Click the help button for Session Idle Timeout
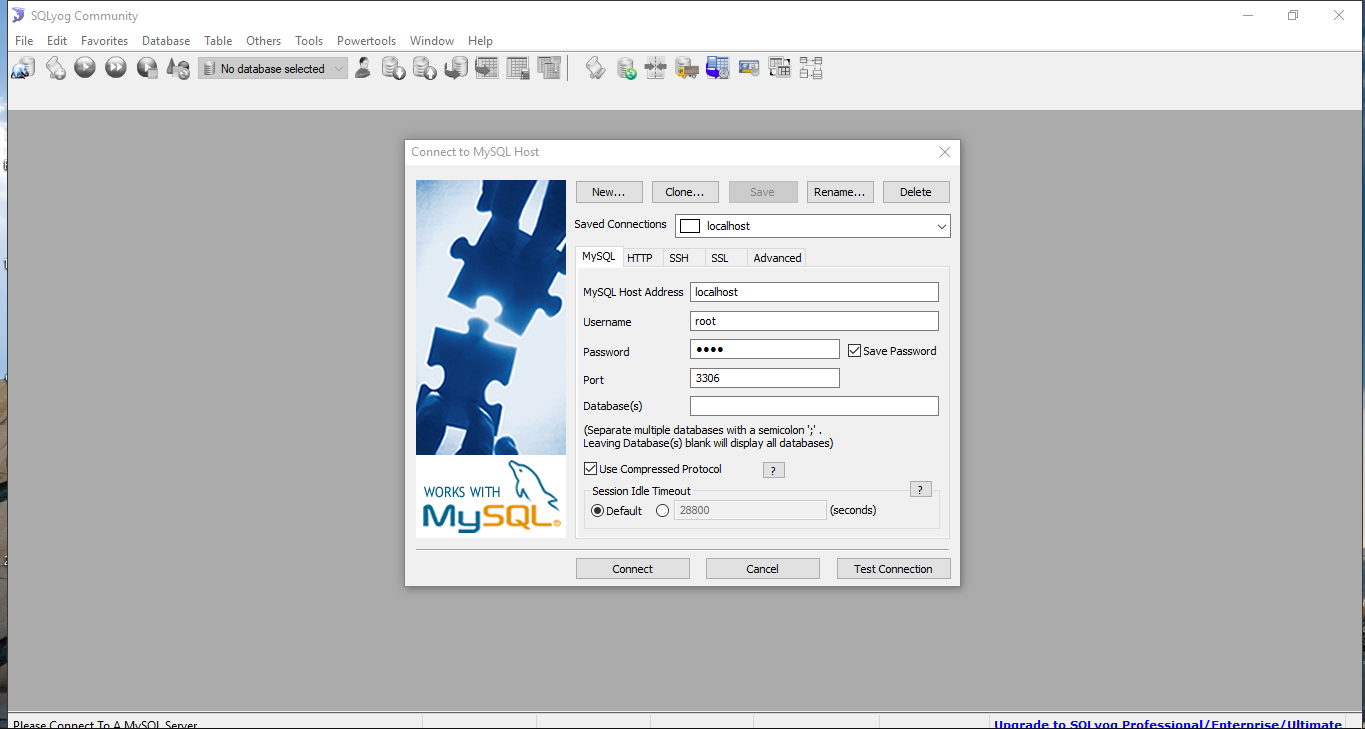Image resolution: width=1365 pixels, height=729 pixels. point(921,489)
